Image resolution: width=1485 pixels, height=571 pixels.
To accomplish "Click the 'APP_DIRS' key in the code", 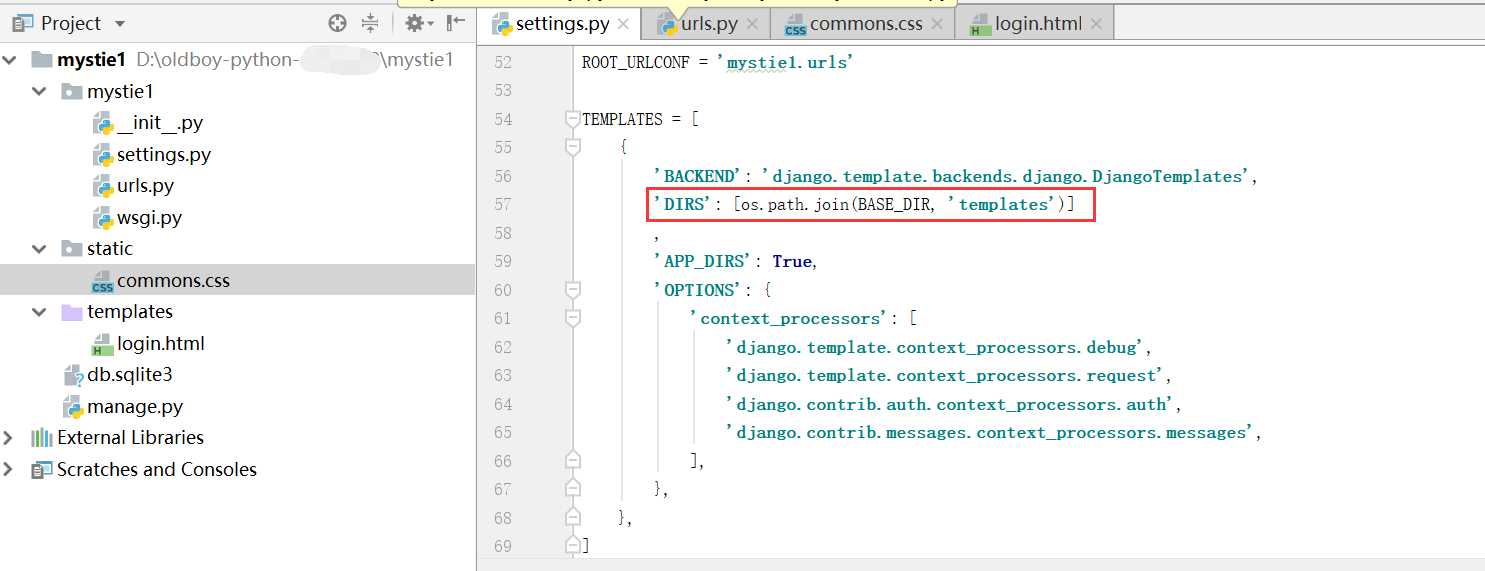I will pos(704,261).
